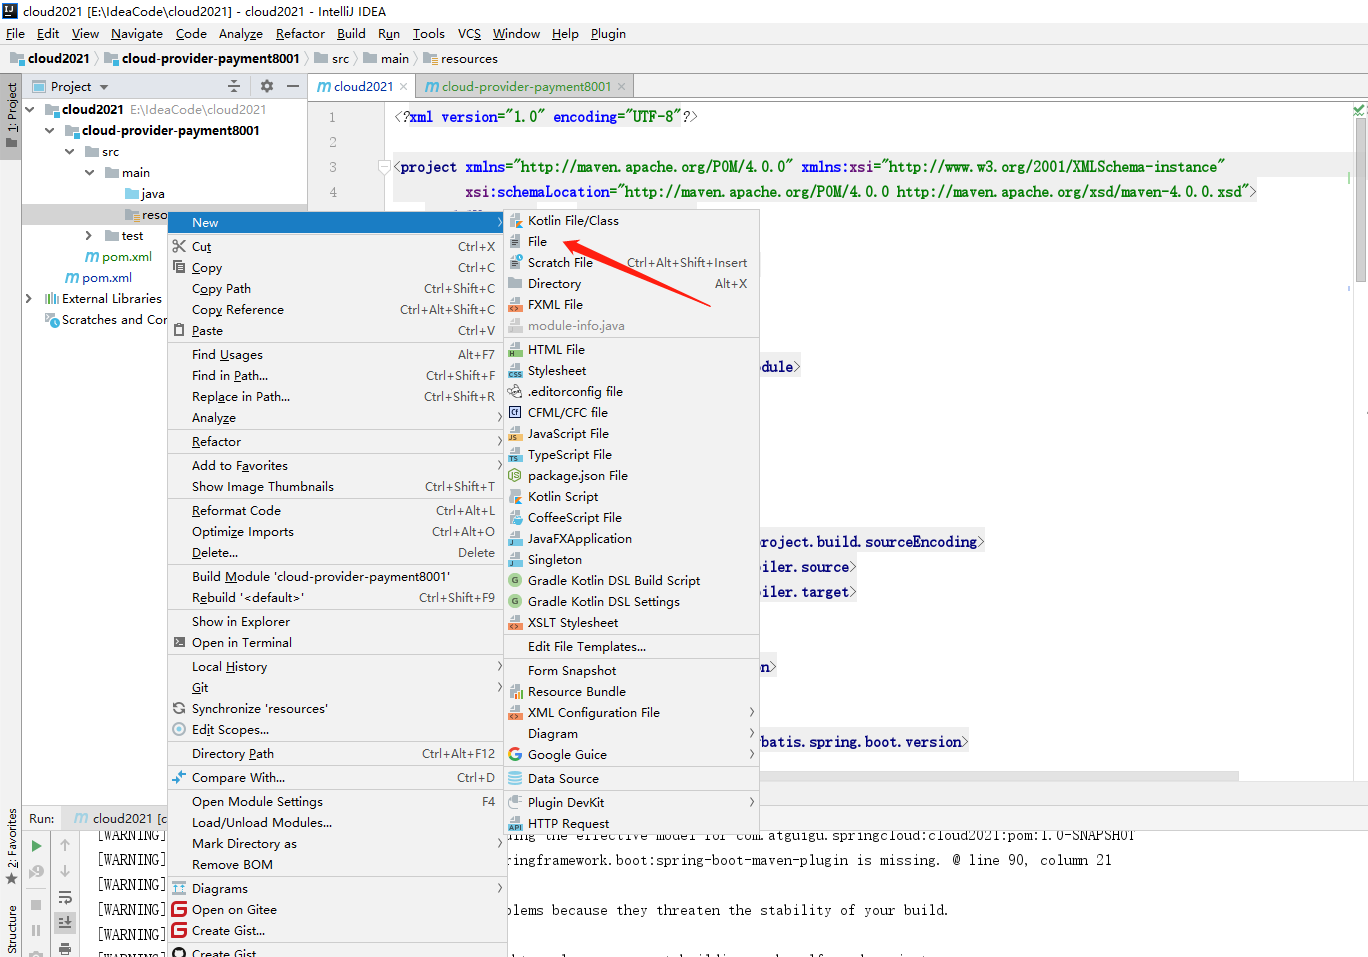This screenshot has width=1368, height=957.
Task: Close the cloud-provider-payment8001 editor tab
Action: [x=621, y=87]
